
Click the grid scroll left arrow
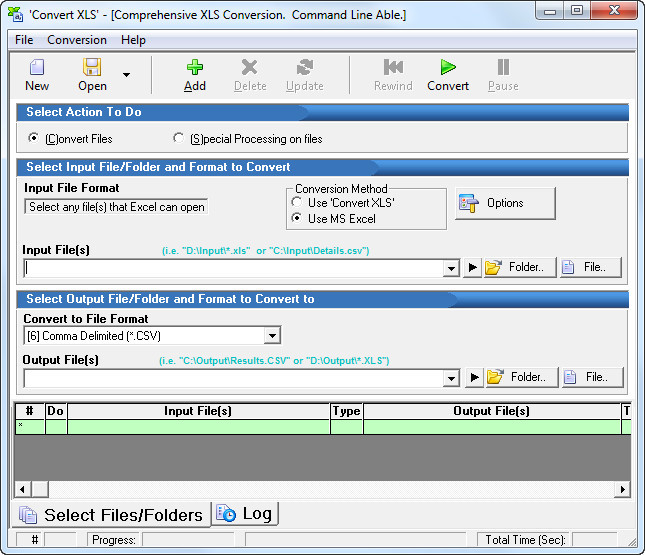(x=23, y=489)
